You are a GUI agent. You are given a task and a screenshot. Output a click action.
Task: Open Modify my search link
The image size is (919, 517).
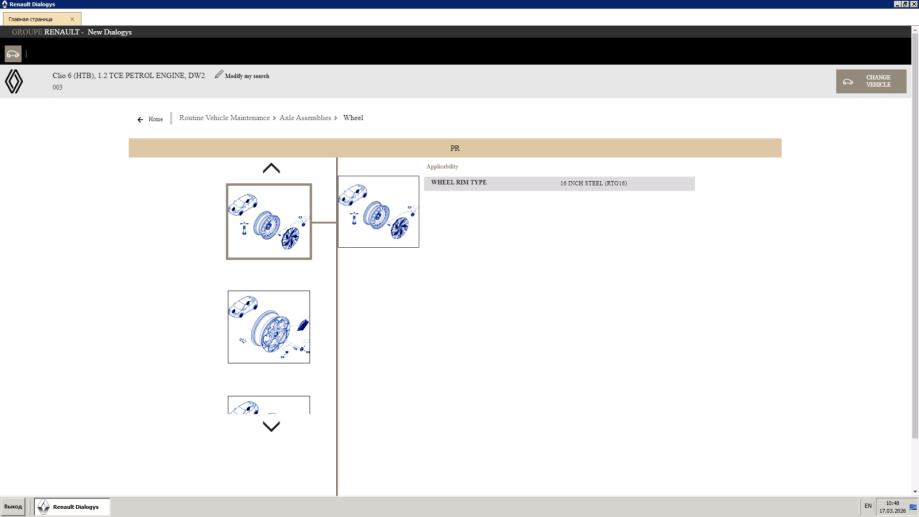247,76
